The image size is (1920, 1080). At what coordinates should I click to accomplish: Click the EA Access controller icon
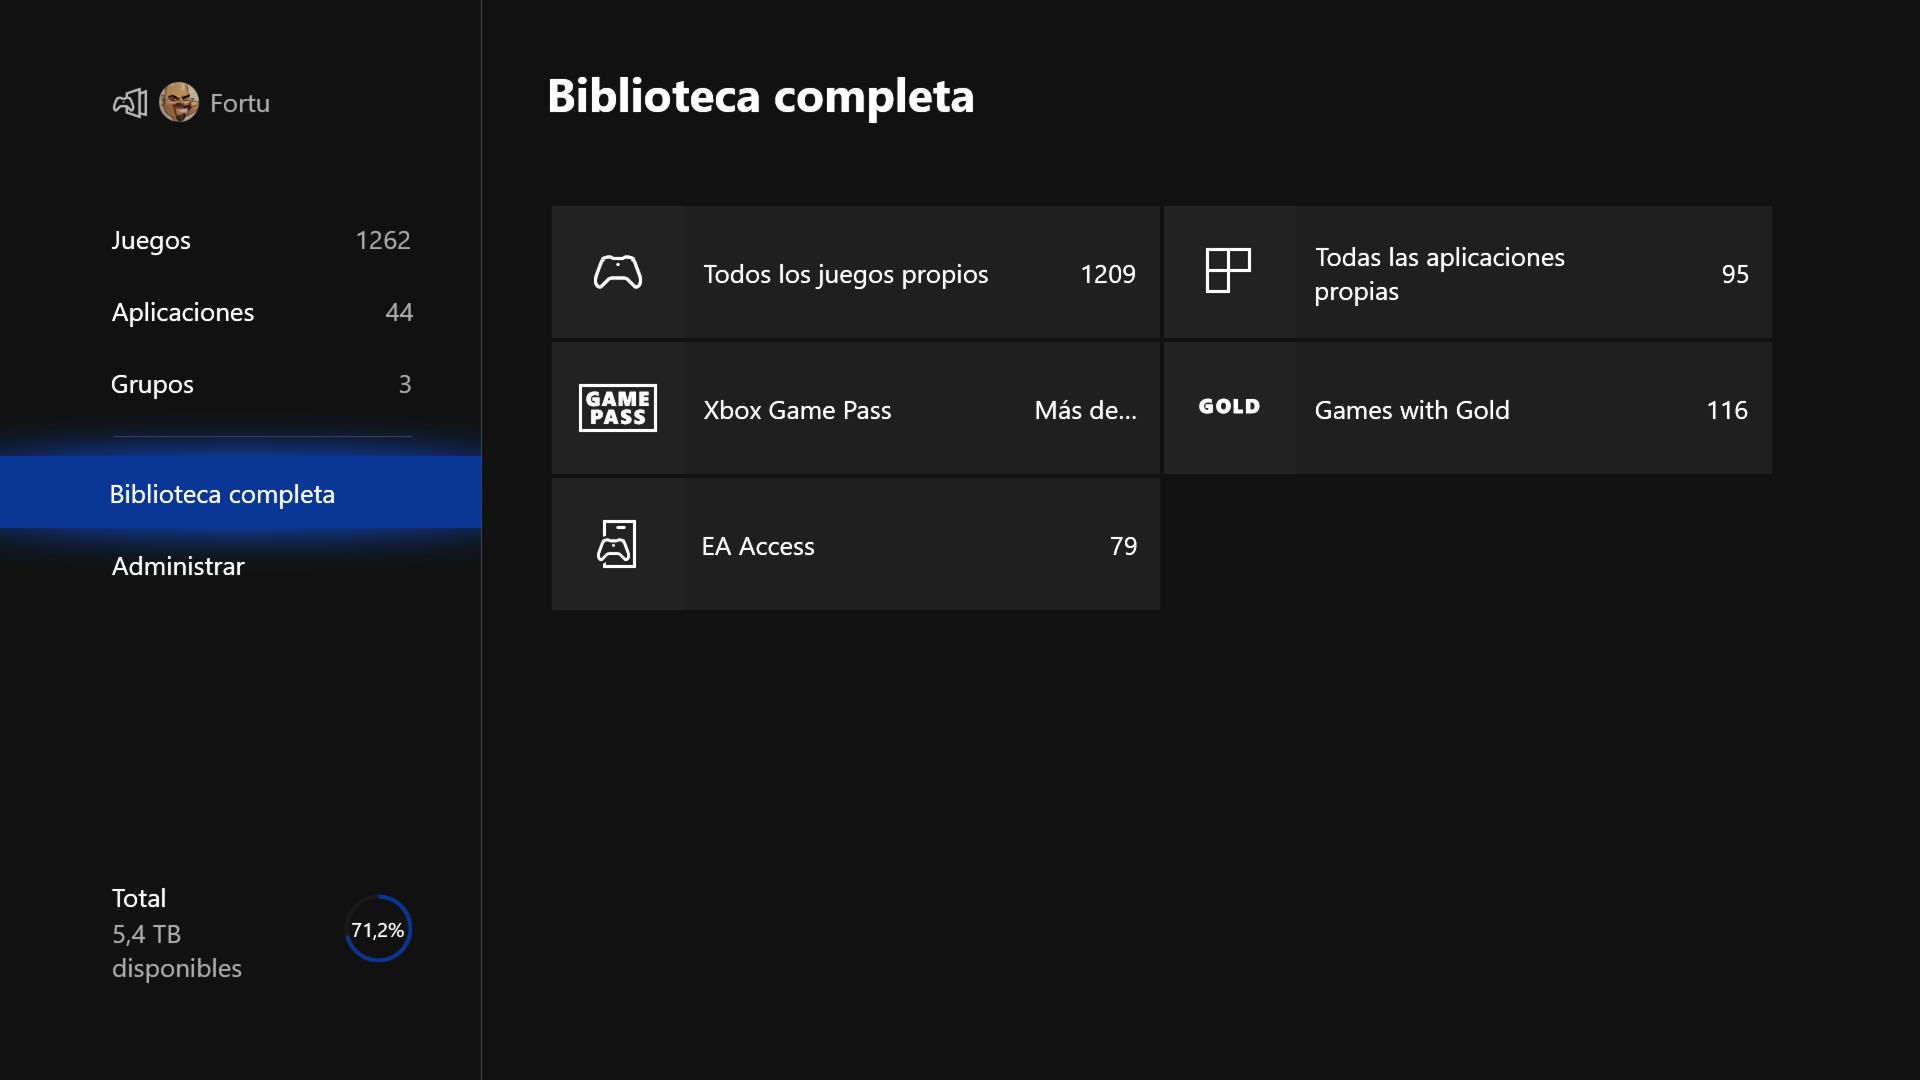coord(617,545)
